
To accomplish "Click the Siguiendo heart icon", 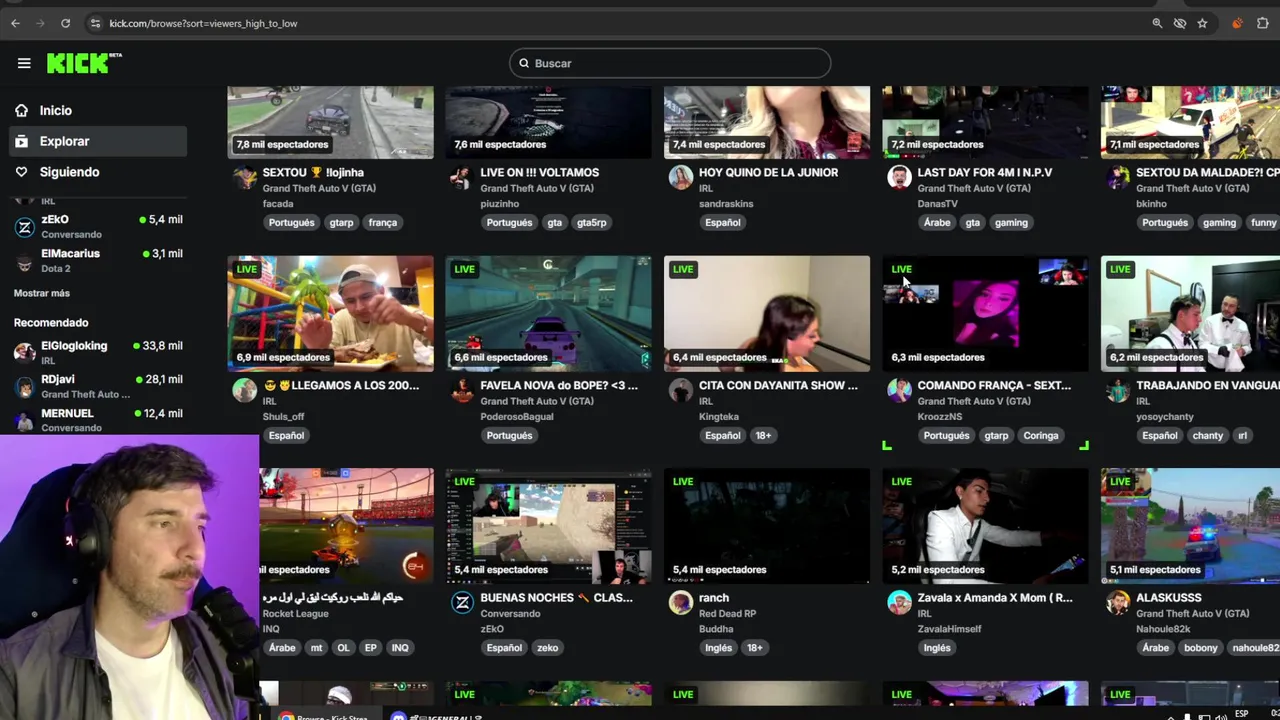I will click(x=21, y=172).
